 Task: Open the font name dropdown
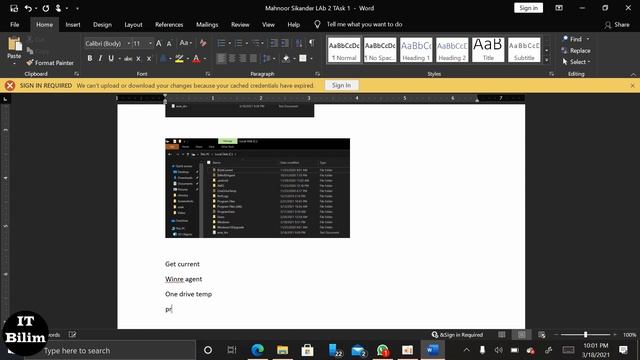129,43
